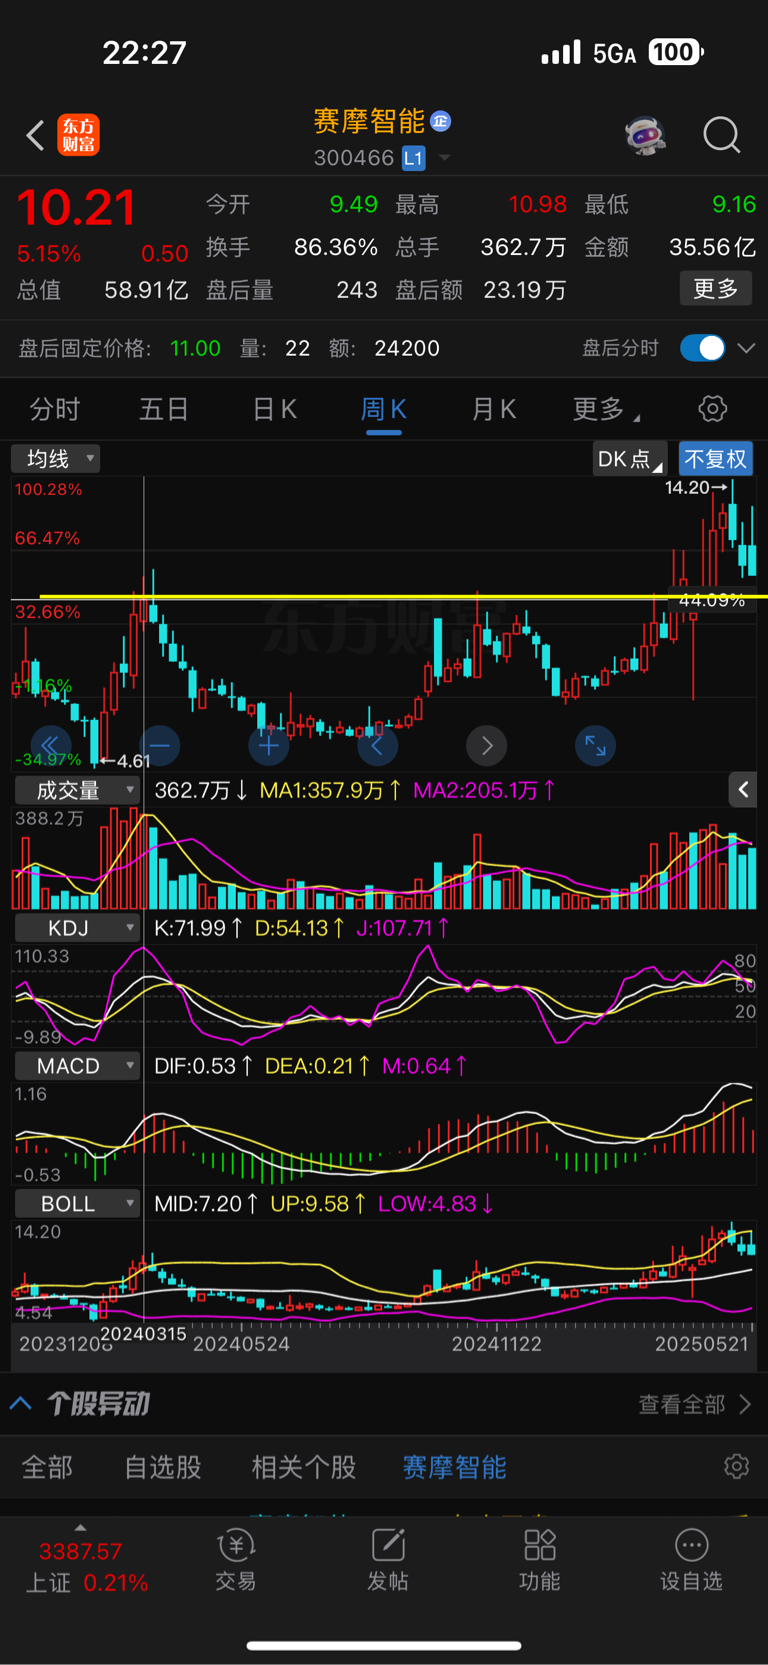Open the 东方财富 logo icon

[x=78, y=135]
